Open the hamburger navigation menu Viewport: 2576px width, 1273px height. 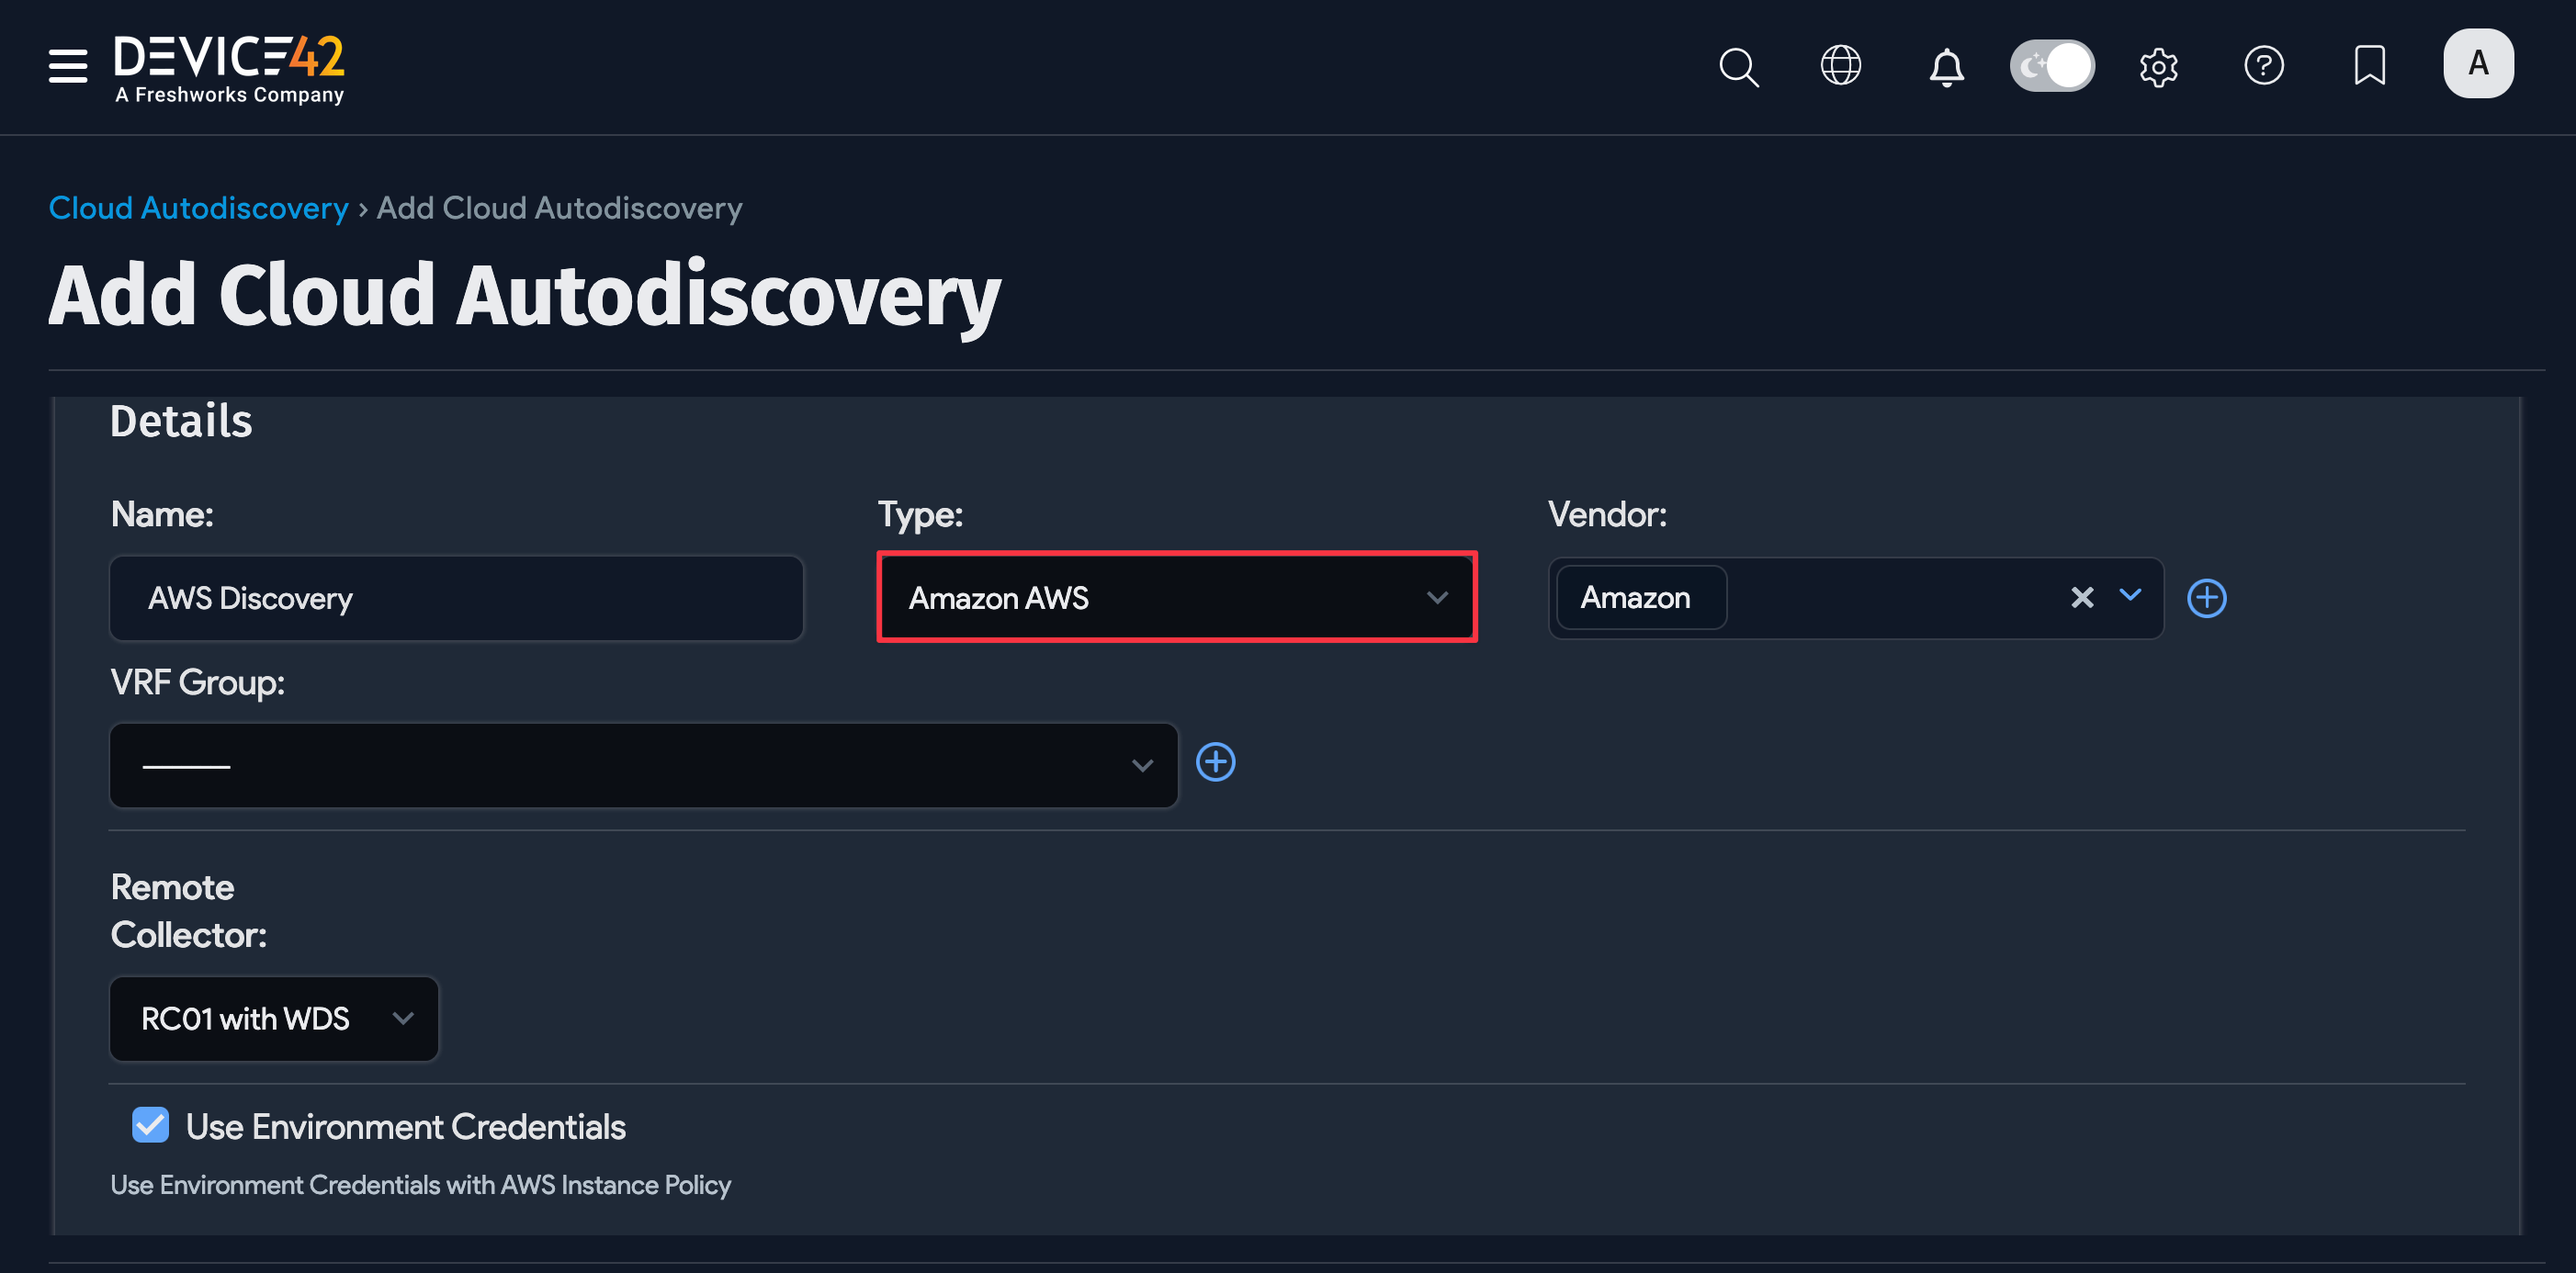pos(66,66)
